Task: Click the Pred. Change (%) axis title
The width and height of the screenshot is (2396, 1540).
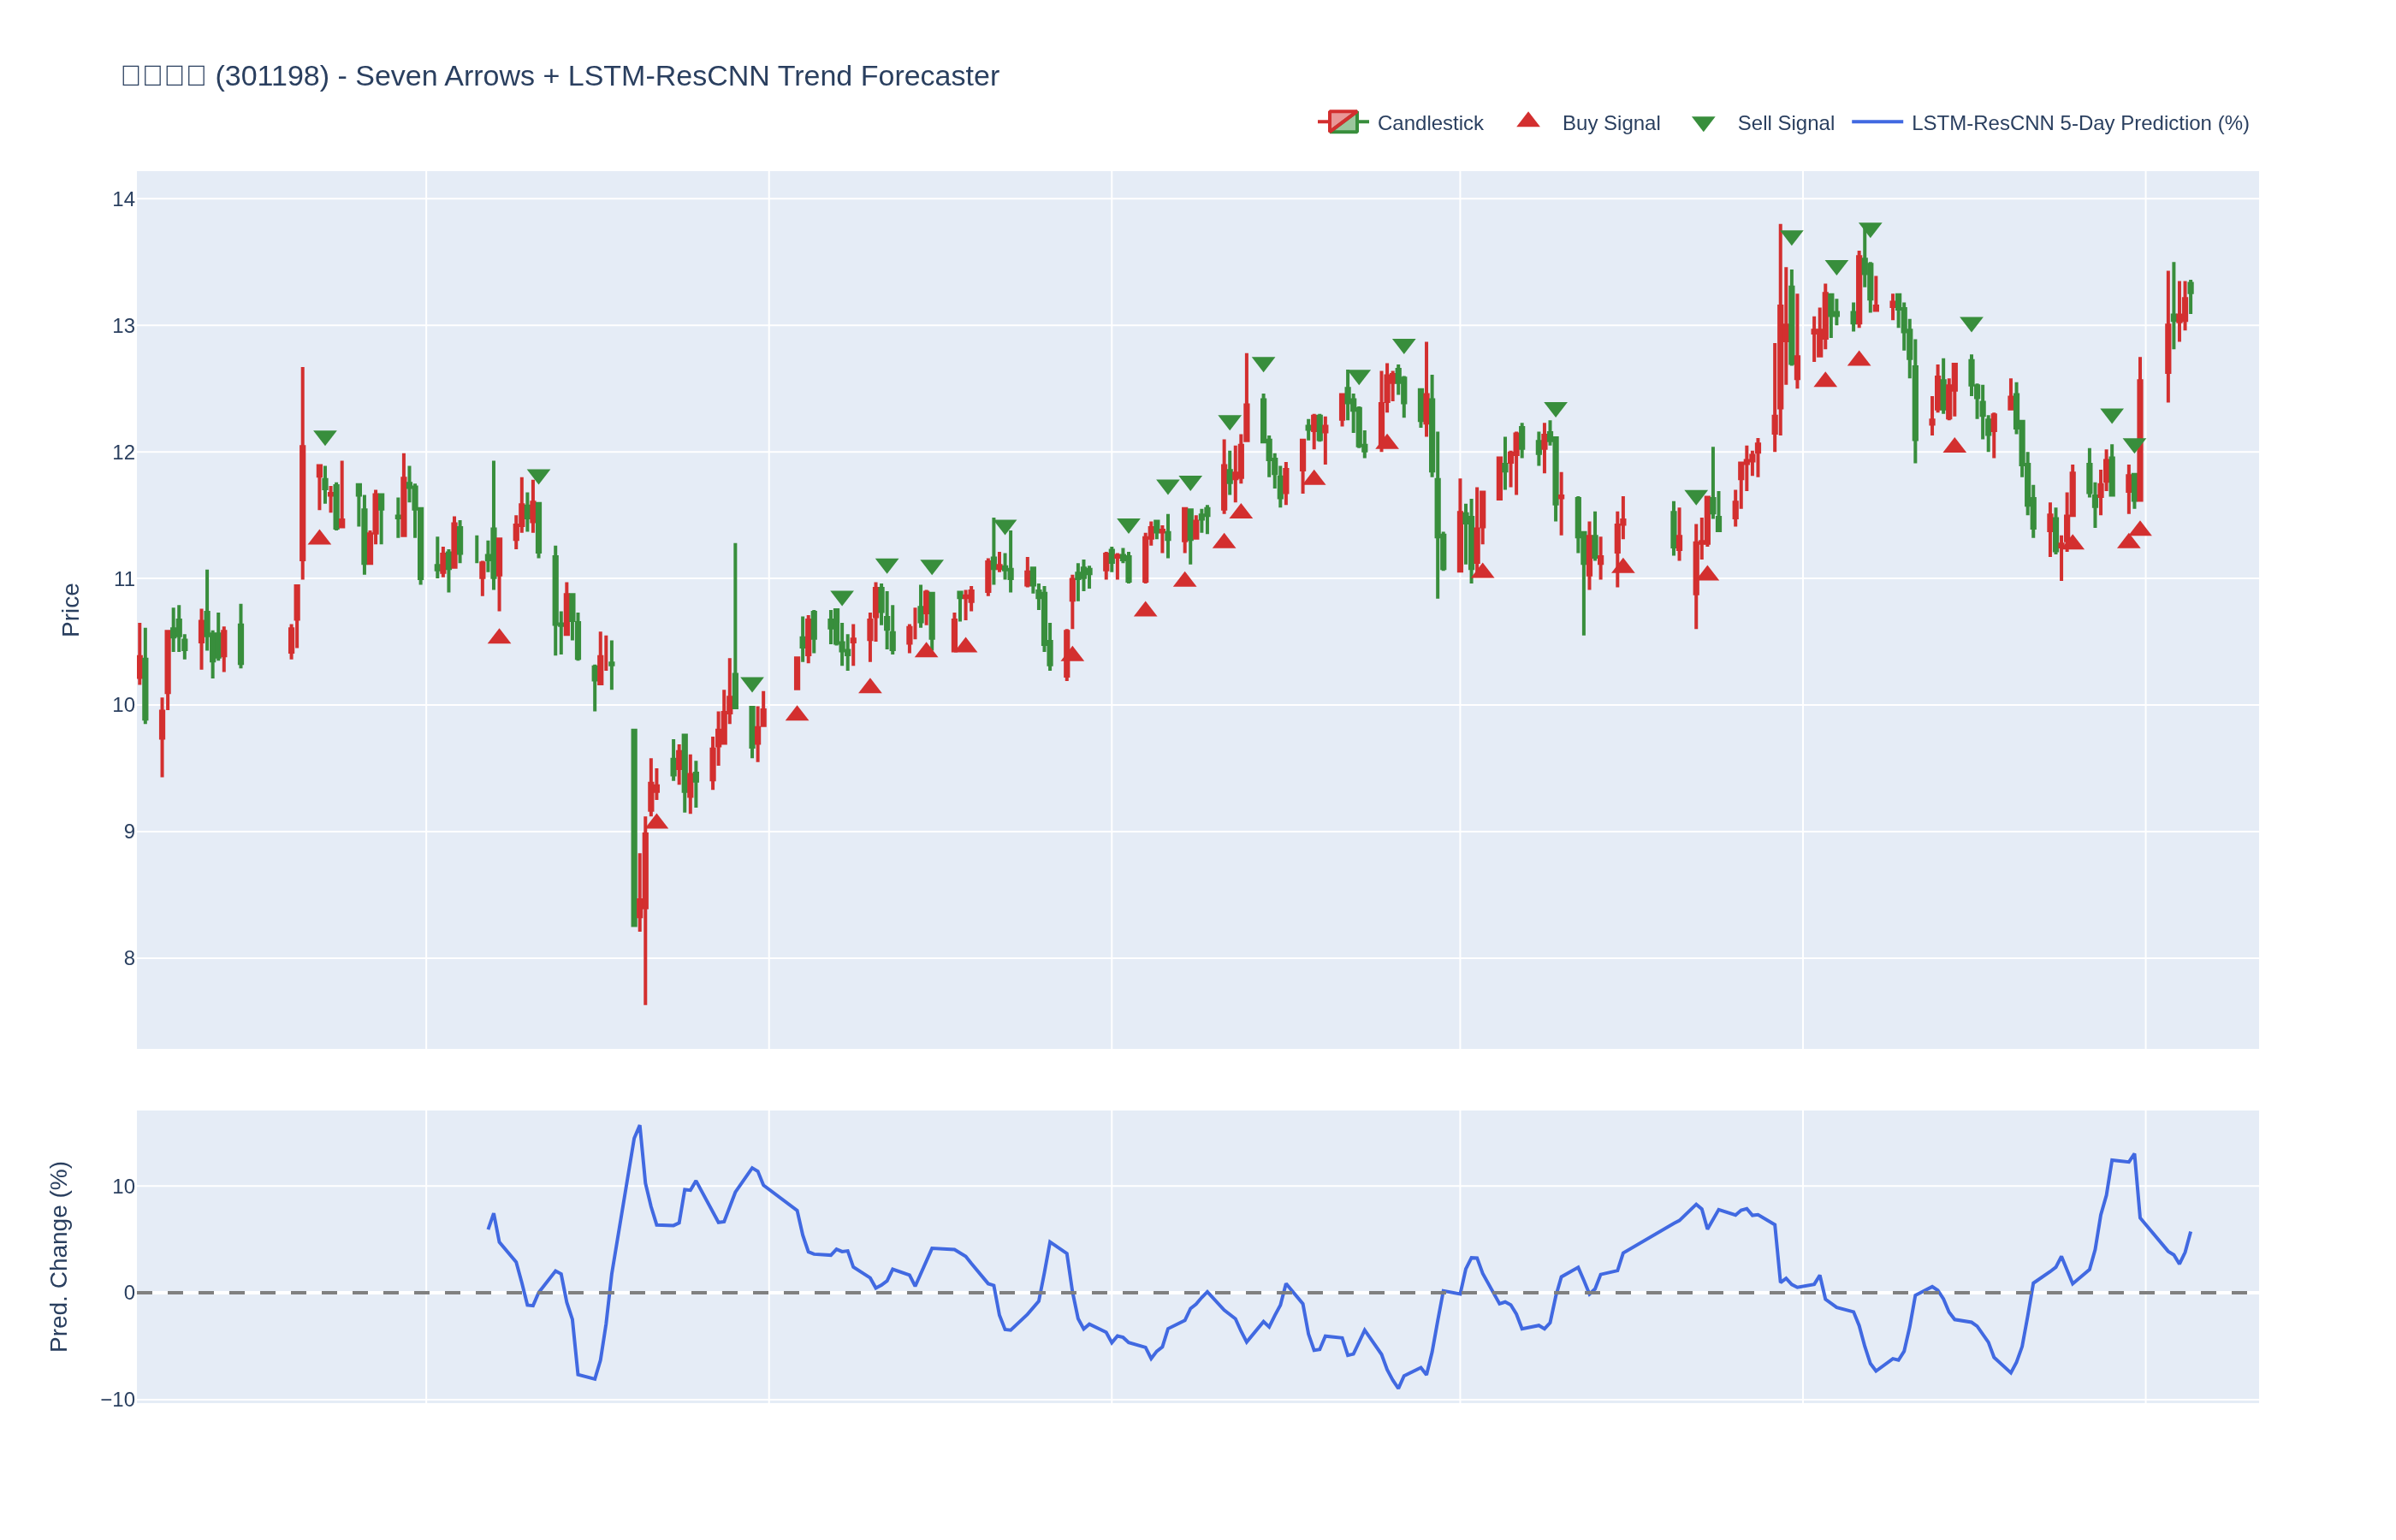Action: [59, 1256]
